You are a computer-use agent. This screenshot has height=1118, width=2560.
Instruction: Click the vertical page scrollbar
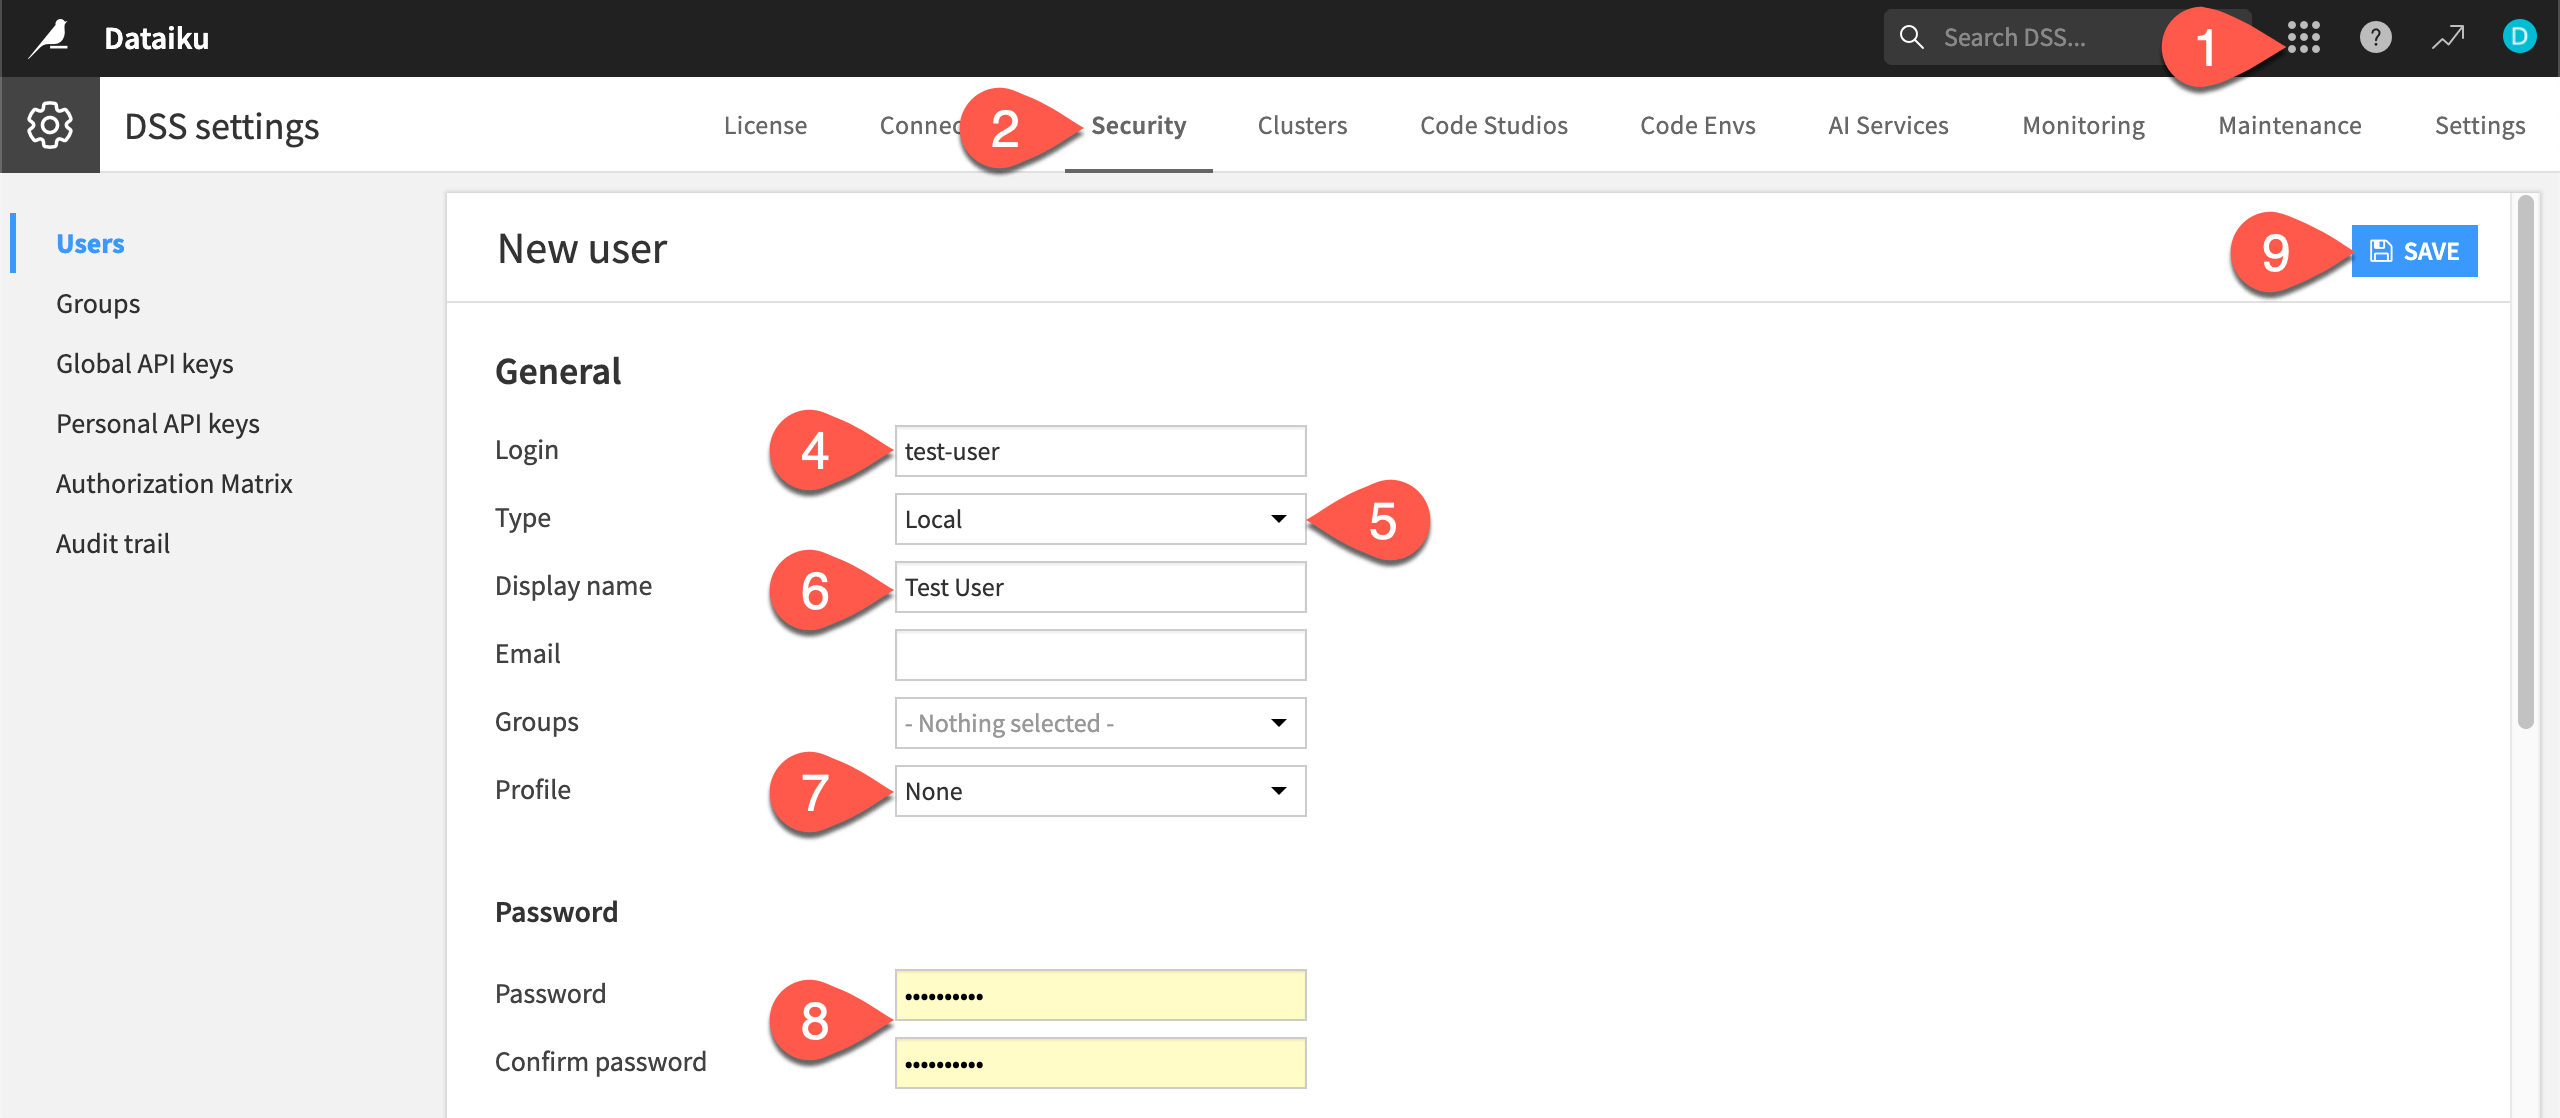2525,462
